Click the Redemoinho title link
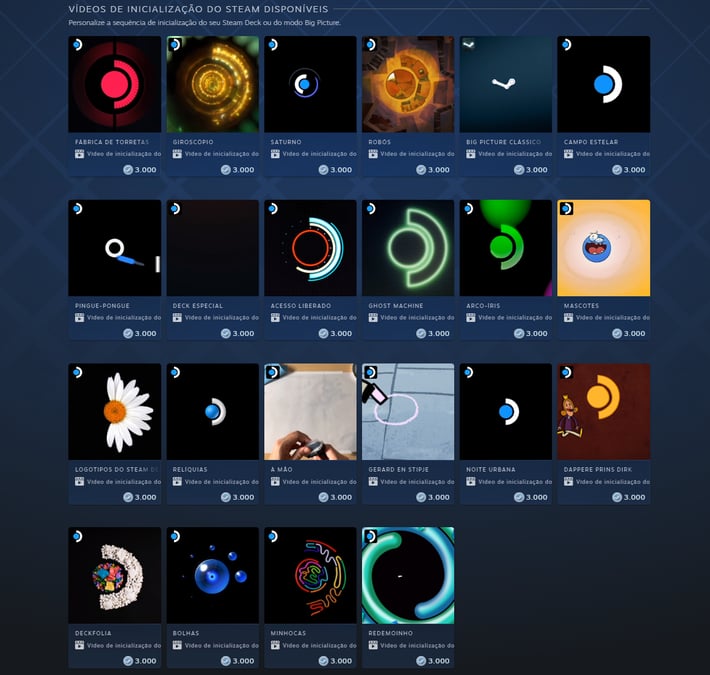 tap(390, 633)
